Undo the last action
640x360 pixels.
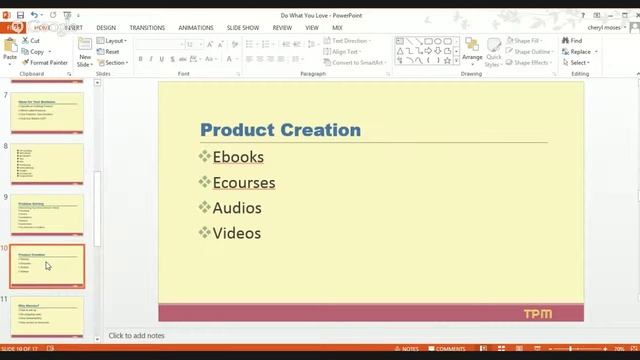click(34, 15)
